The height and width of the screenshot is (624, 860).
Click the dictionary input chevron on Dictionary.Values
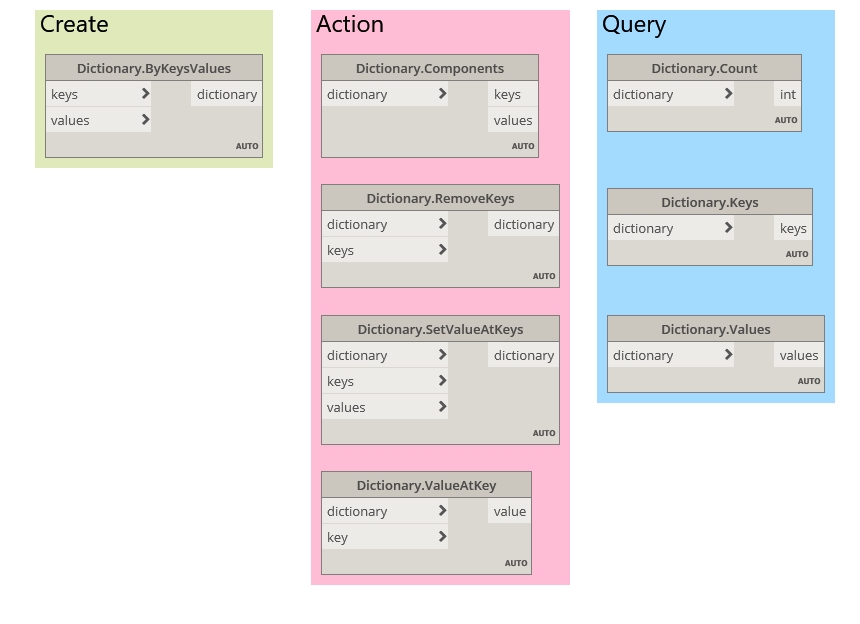(728, 355)
